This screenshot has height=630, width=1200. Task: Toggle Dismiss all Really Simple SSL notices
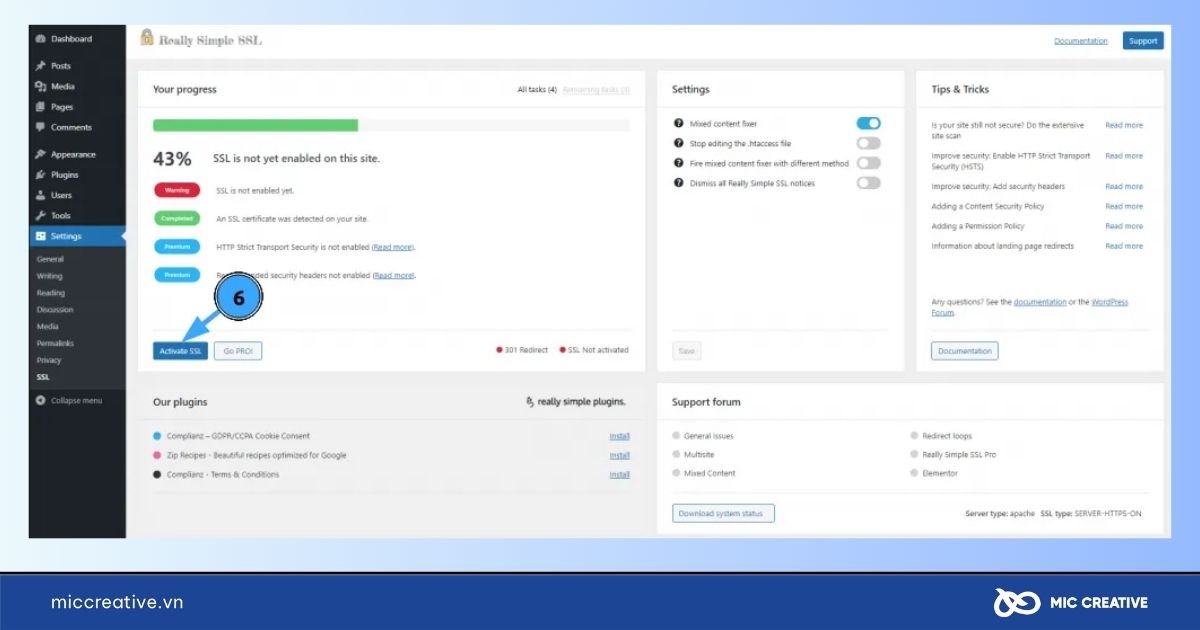click(x=868, y=183)
